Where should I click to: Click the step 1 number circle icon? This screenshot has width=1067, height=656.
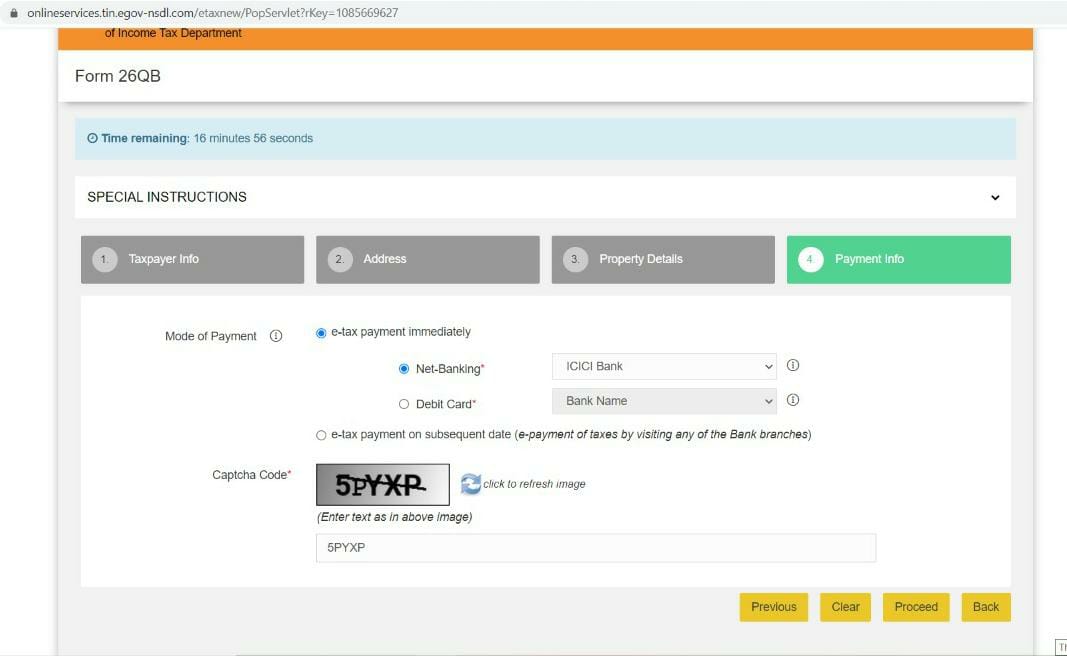tap(105, 259)
